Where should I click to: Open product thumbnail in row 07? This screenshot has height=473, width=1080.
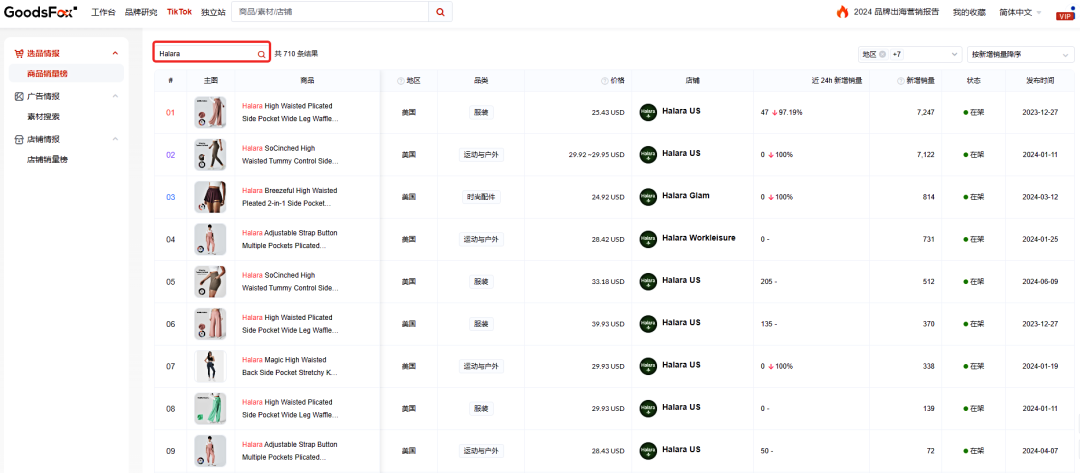coord(210,366)
